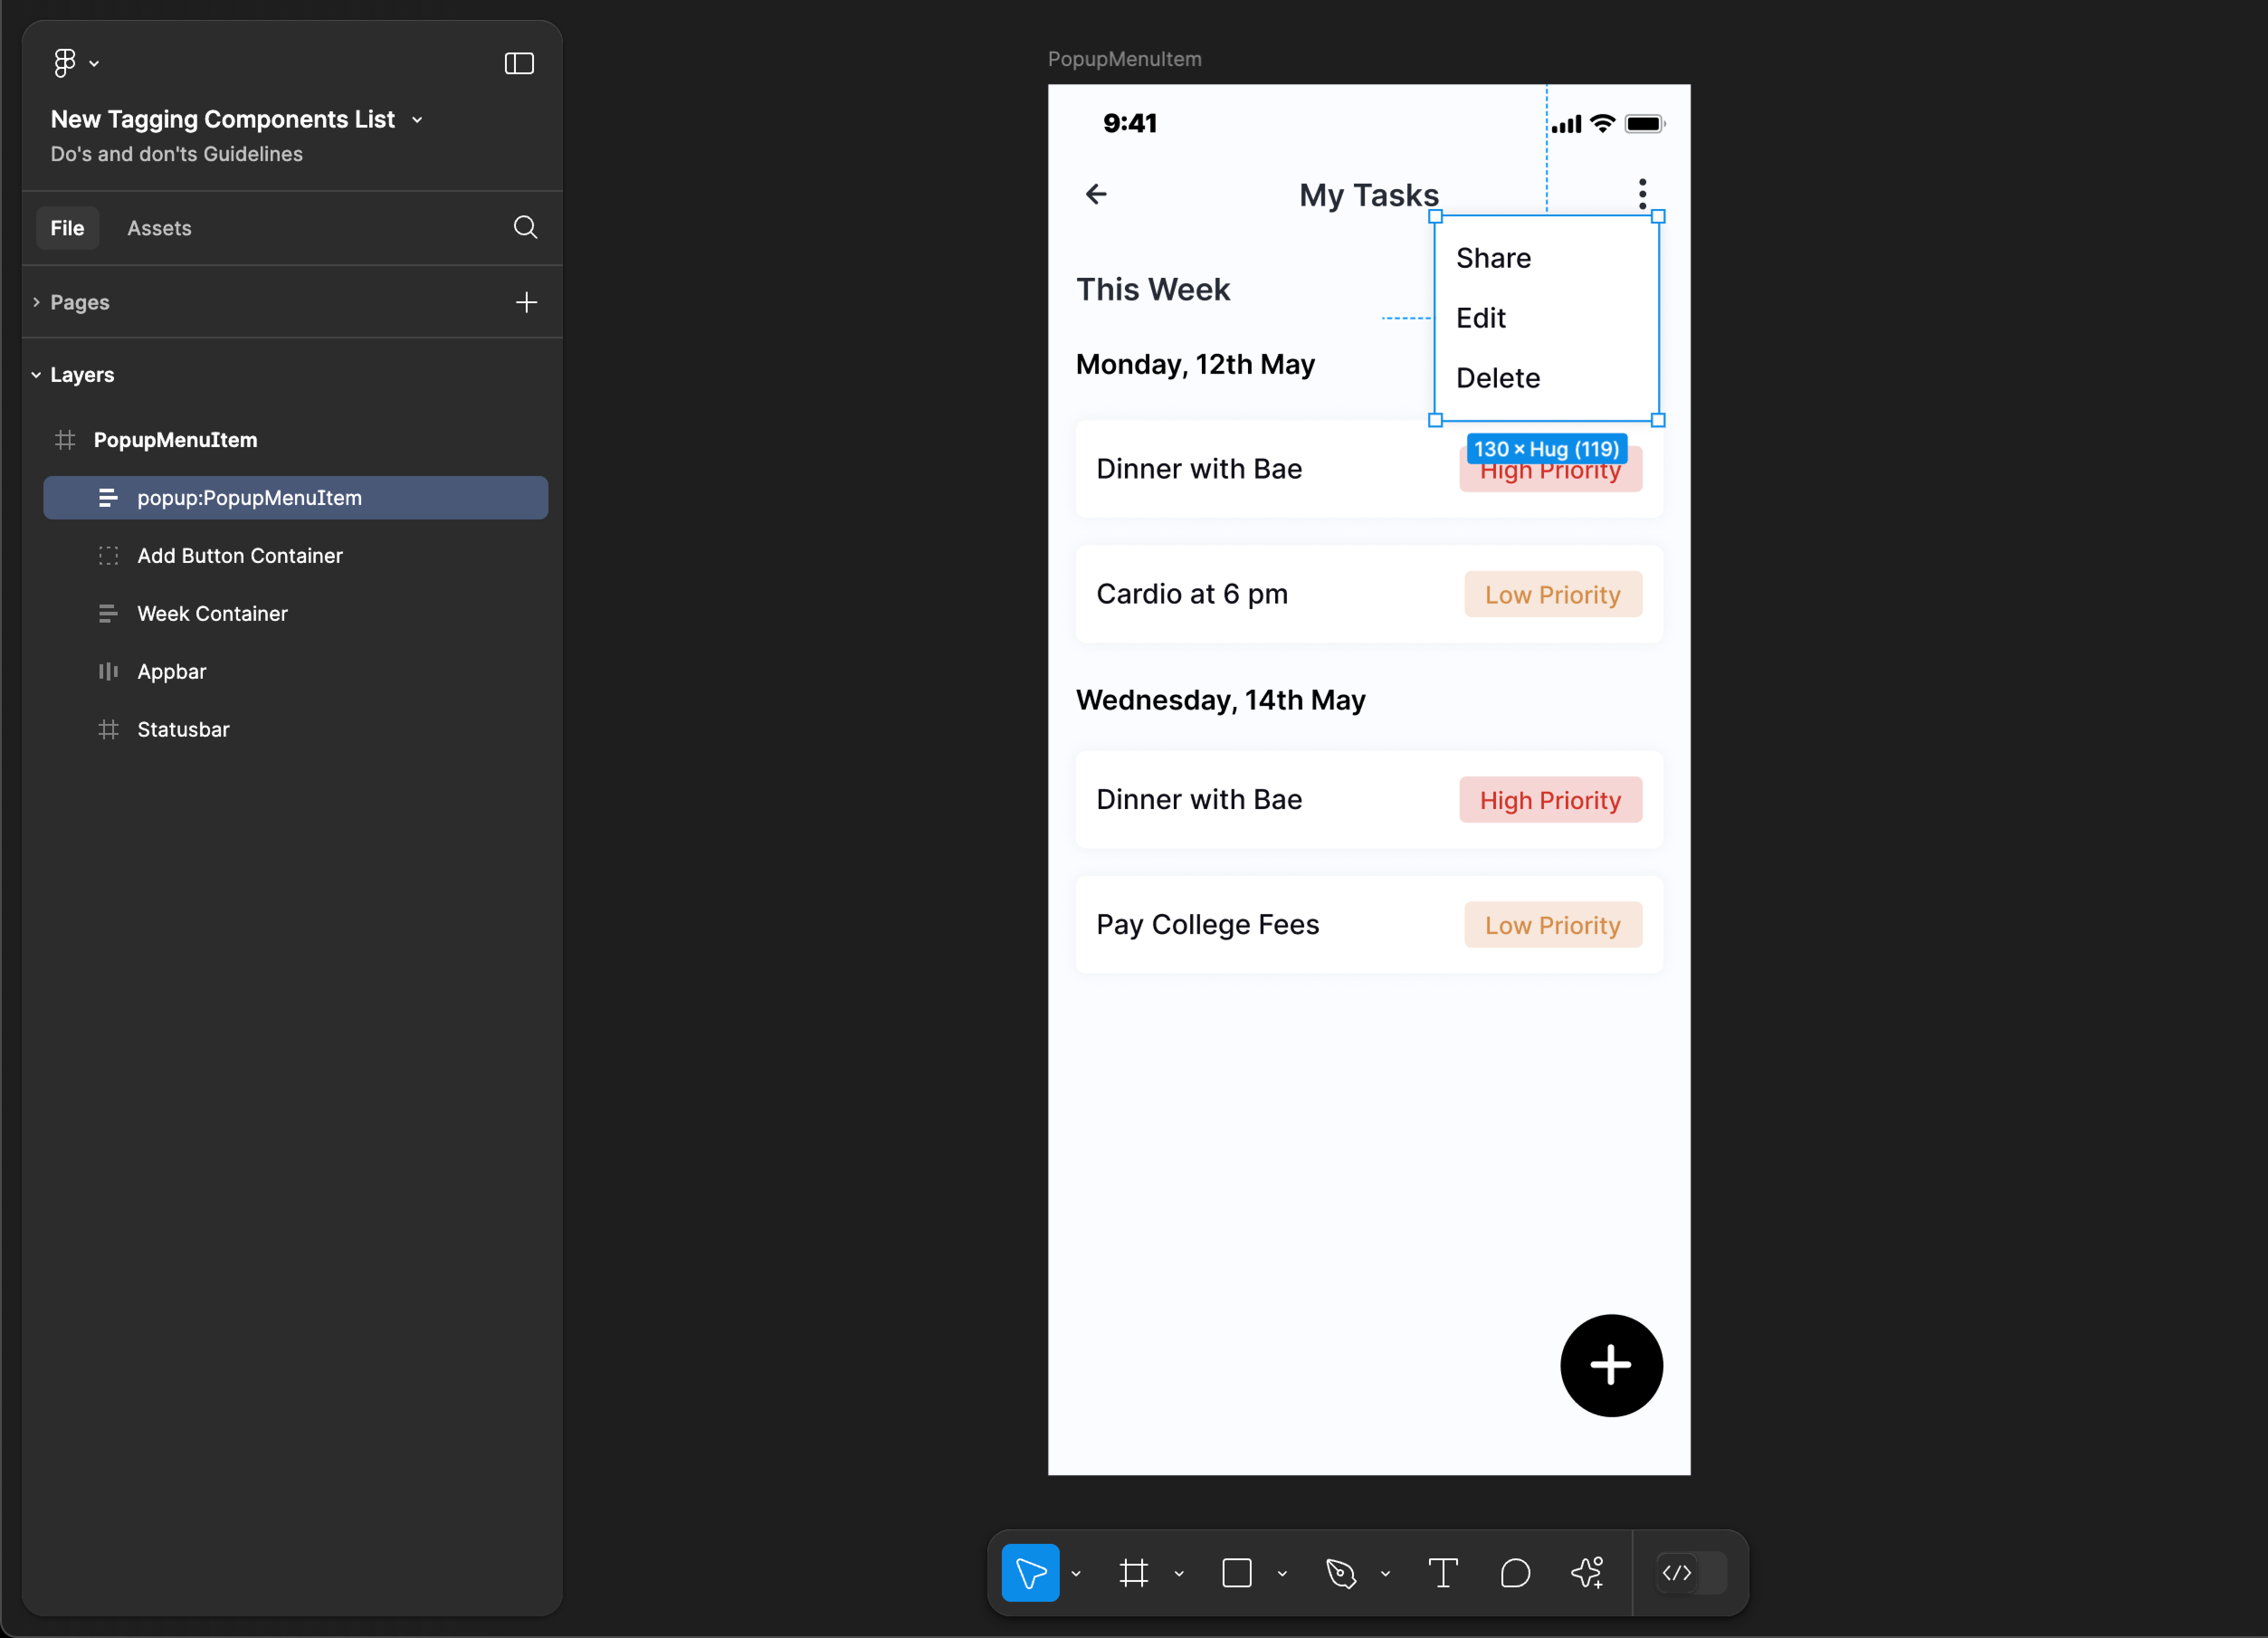Screen dimensions: 2268x1638
Task: Click the wifi icon in status bar
Action: [x=1602, y=124]
